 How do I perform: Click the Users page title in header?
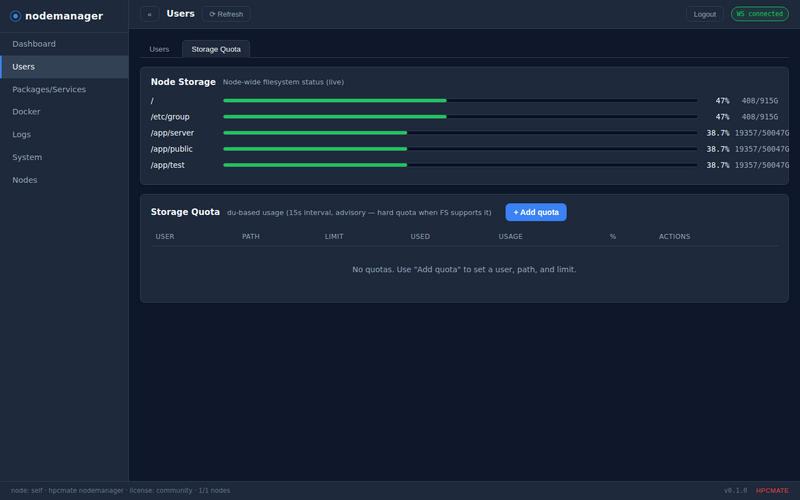(181, 14)
